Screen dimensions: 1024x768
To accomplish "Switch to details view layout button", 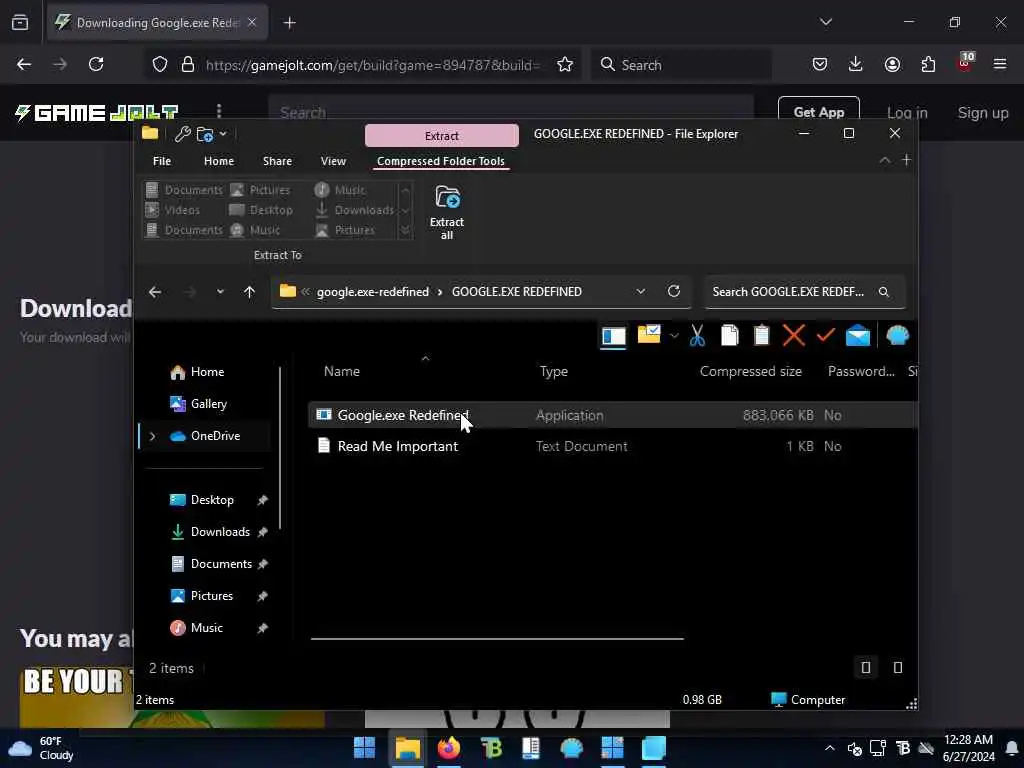I will pos(866,667).
